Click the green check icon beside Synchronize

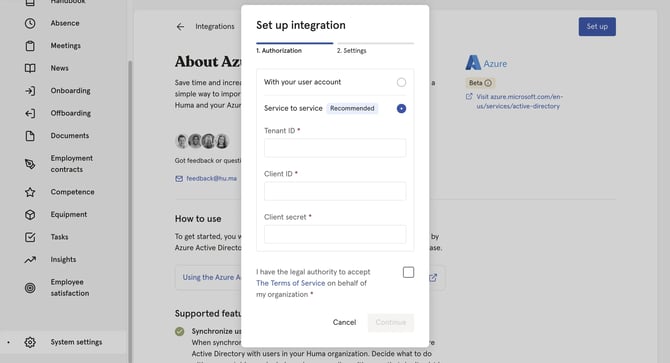pyautogui.click(x=179, y=331)
